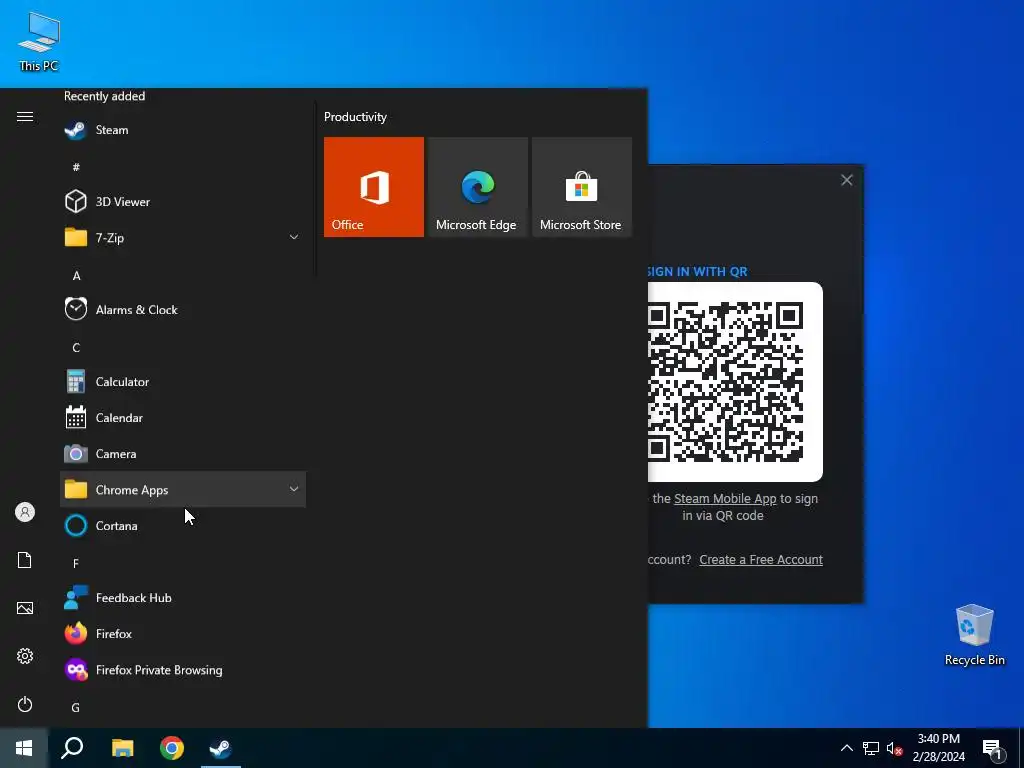Click the Power button in Start
This screenshot has width=1024, height=768.
coord(25,704)
